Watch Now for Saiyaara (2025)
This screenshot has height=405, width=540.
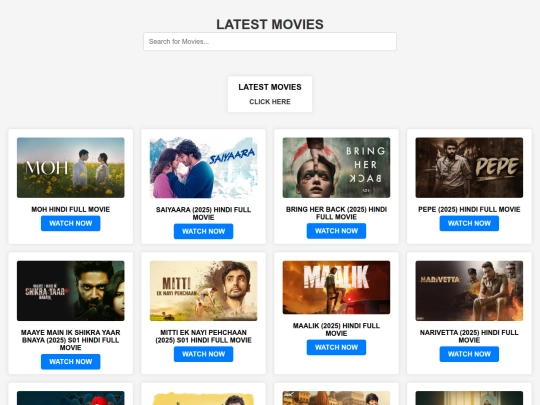tap(204, 231)
